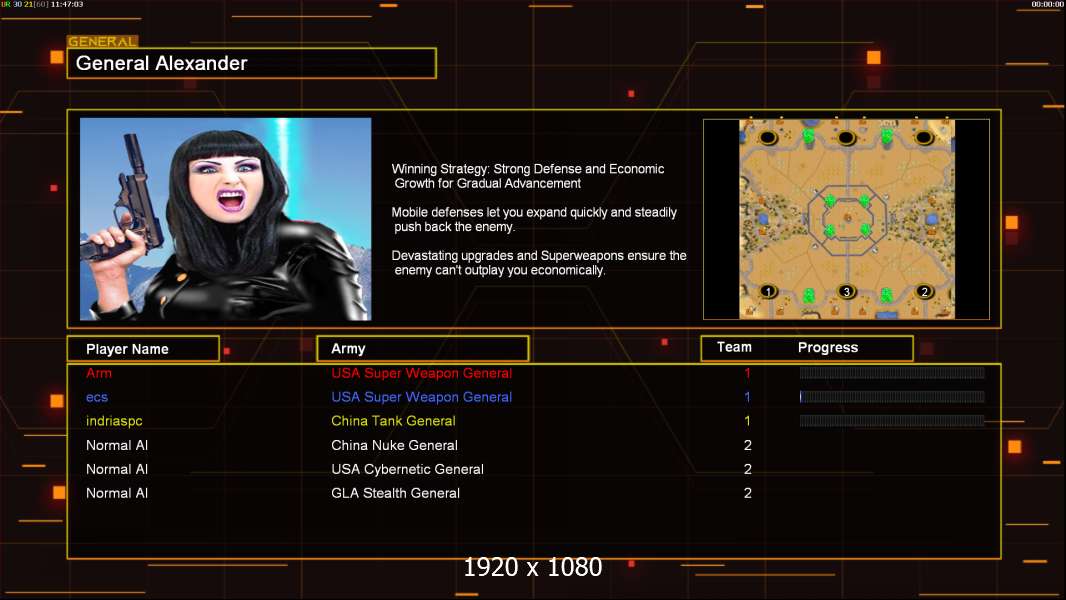Click team number for Arm
Image resolution: width=1066 pixels, height=600 pixels.
click(x=747, y=373)
